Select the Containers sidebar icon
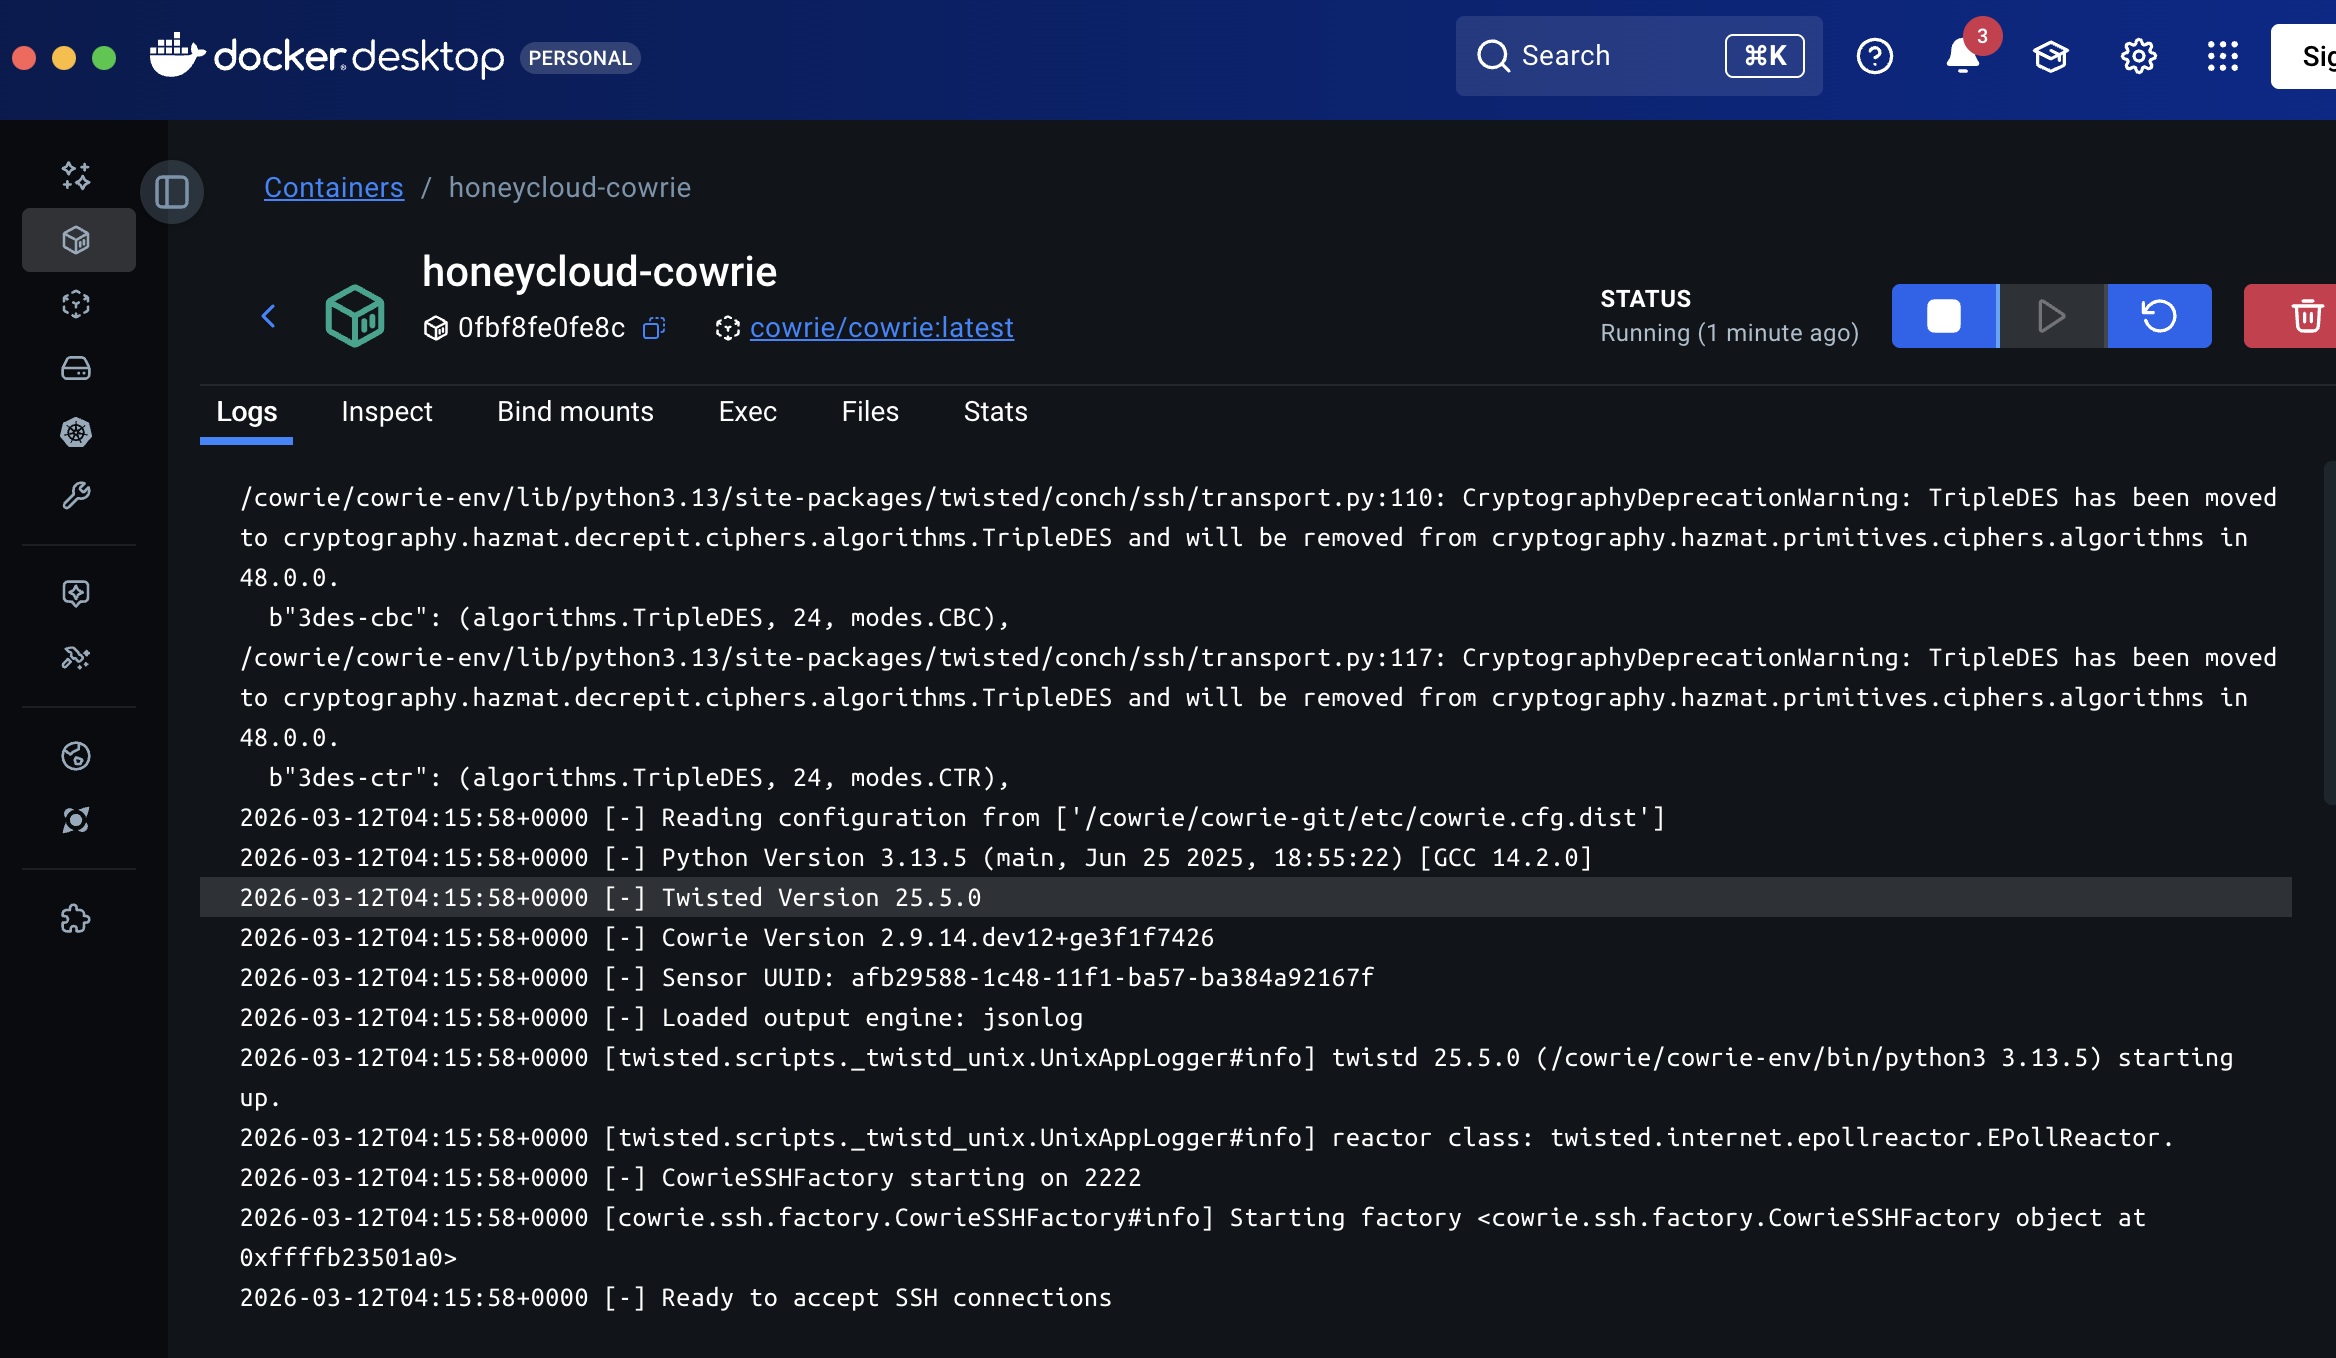2336x1358 pixels. [78, 240]
